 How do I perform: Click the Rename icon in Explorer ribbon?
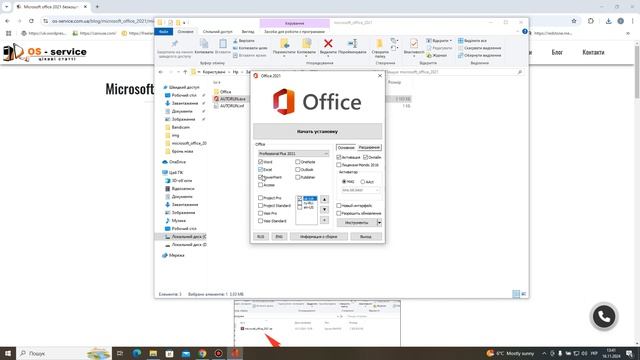pyautogui.click(x=352, y=43)
